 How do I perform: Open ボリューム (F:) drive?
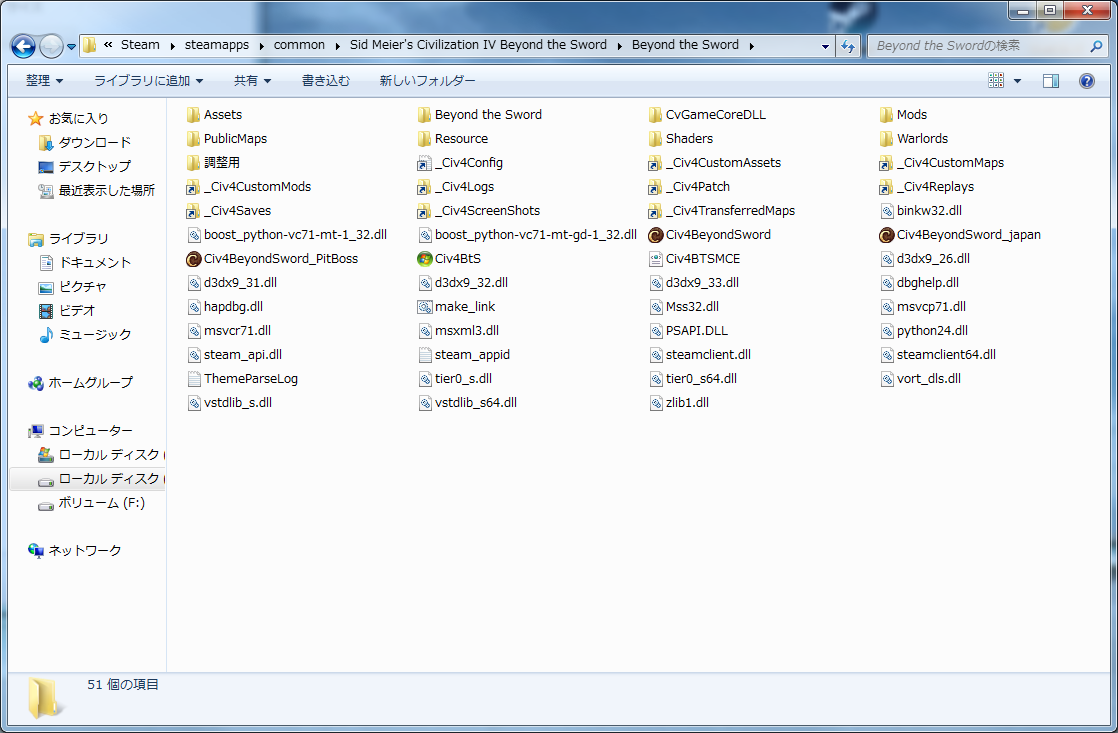pos(101,503)
